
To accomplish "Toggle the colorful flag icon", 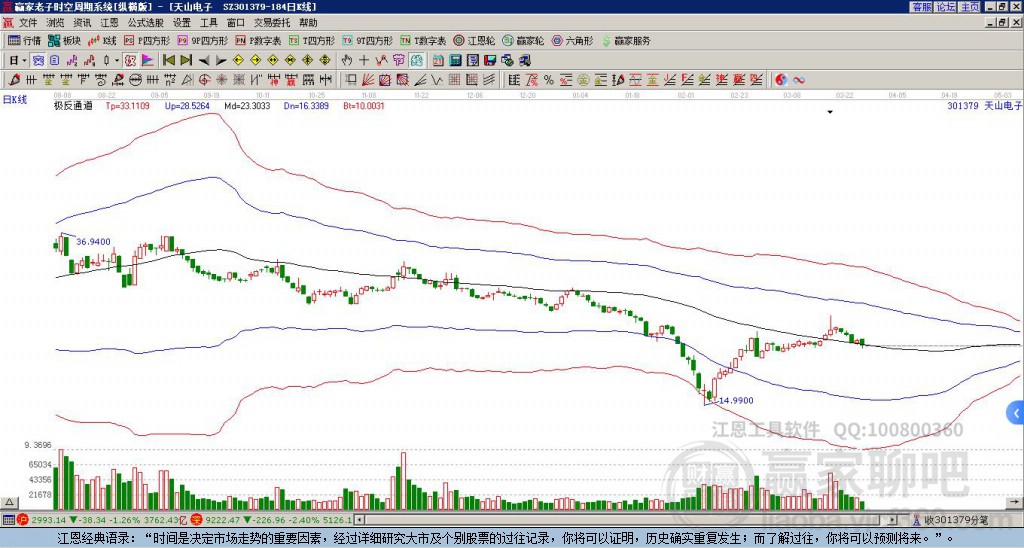I will (148, 61).
